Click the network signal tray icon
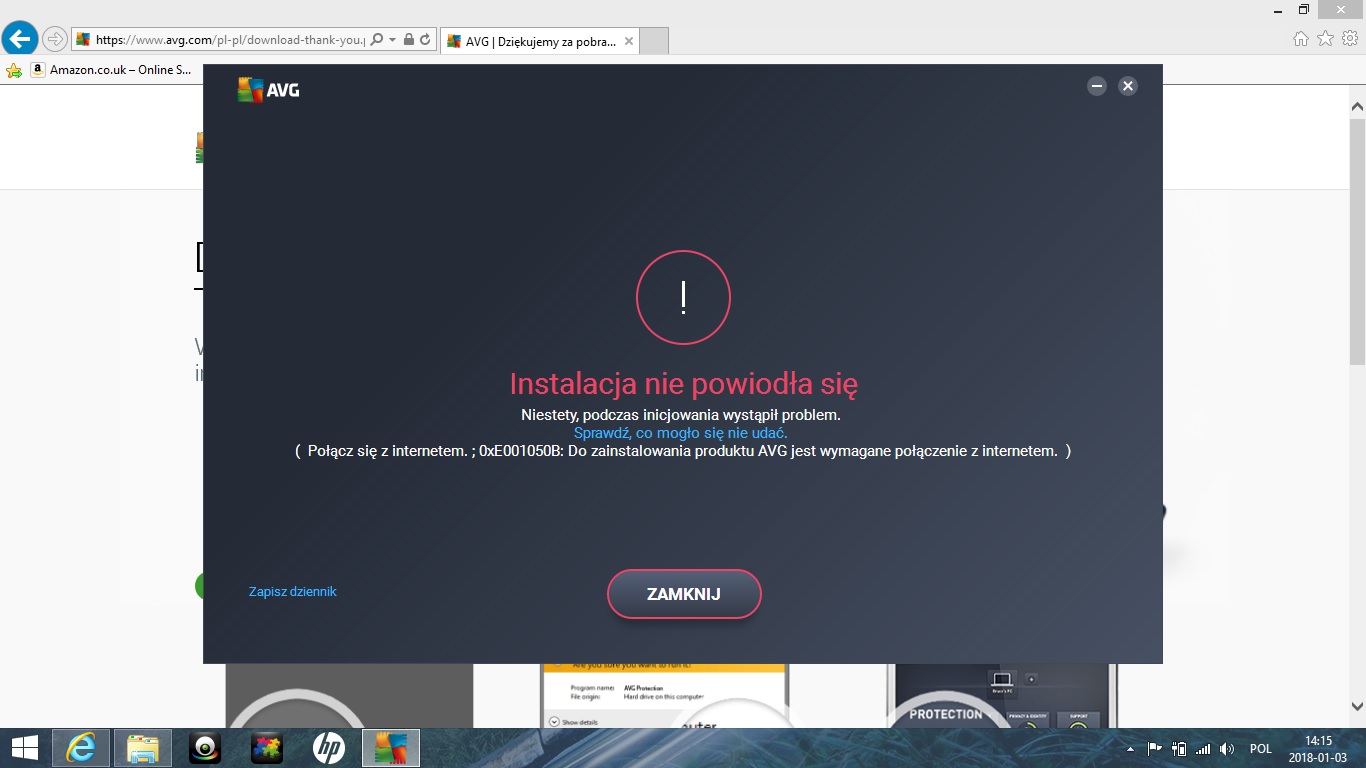 pos(1203,749)
